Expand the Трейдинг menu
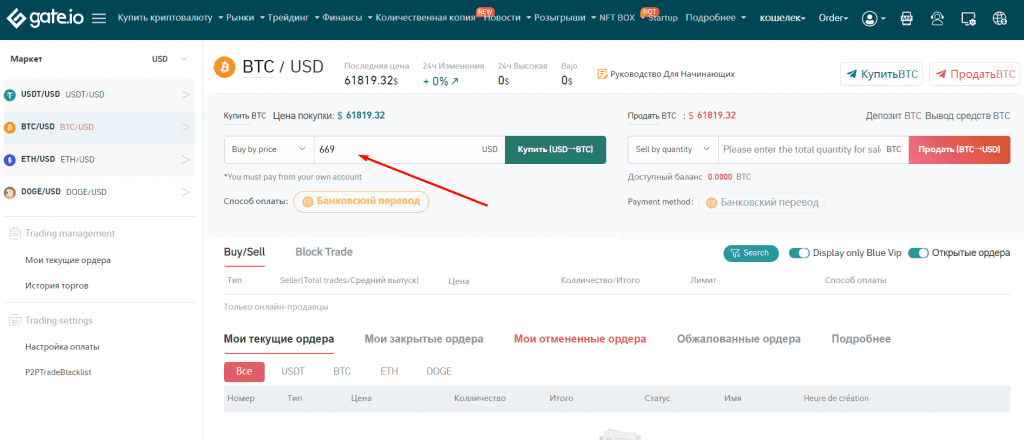1024x440 pixels. pyautogui.click(x=293, y=18)
